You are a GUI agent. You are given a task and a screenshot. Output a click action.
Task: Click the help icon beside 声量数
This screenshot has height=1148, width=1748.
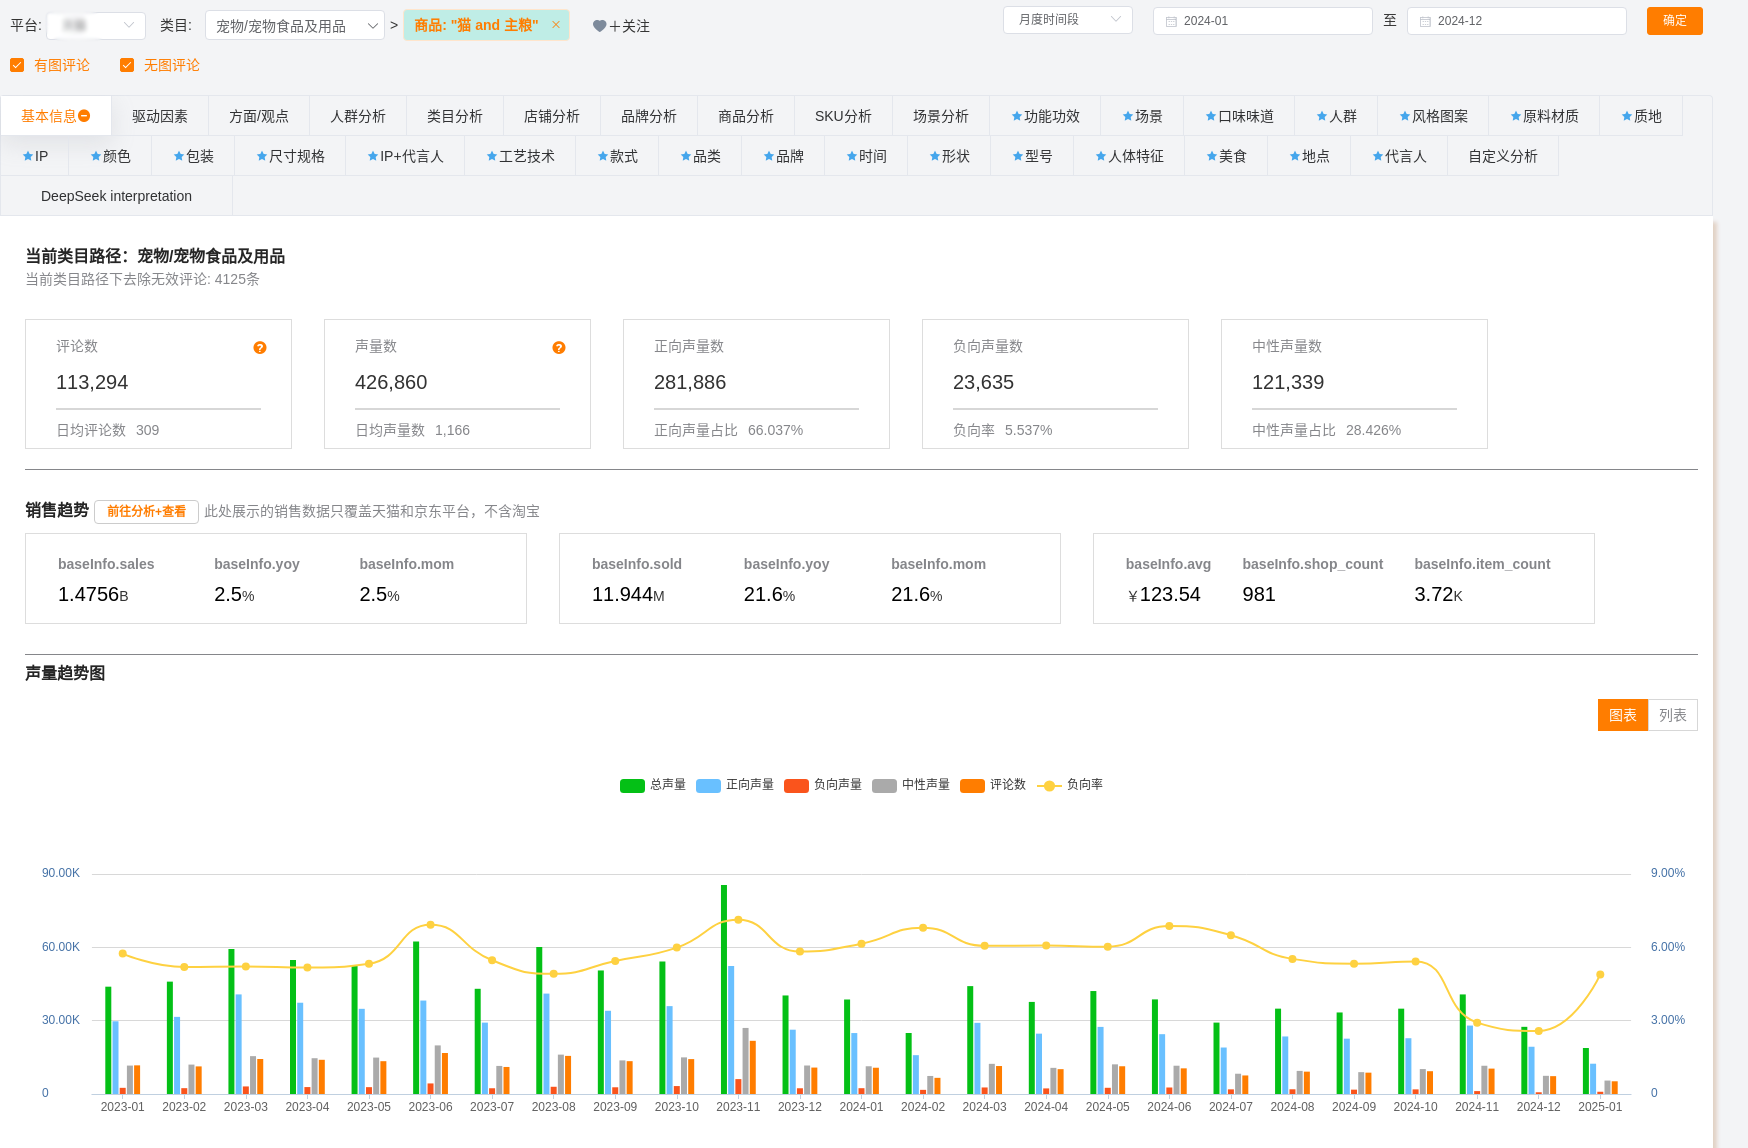(x=559, y=348)
